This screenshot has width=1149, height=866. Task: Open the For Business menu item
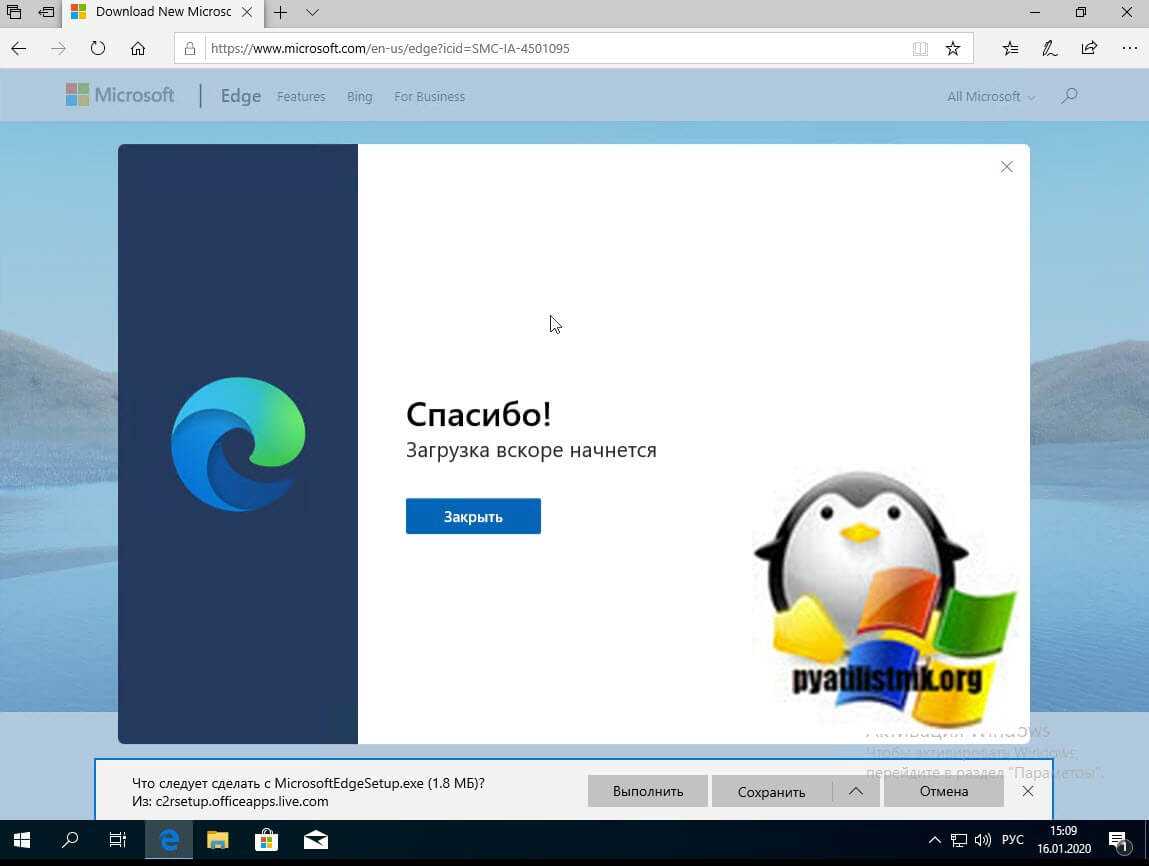(429, 97)
